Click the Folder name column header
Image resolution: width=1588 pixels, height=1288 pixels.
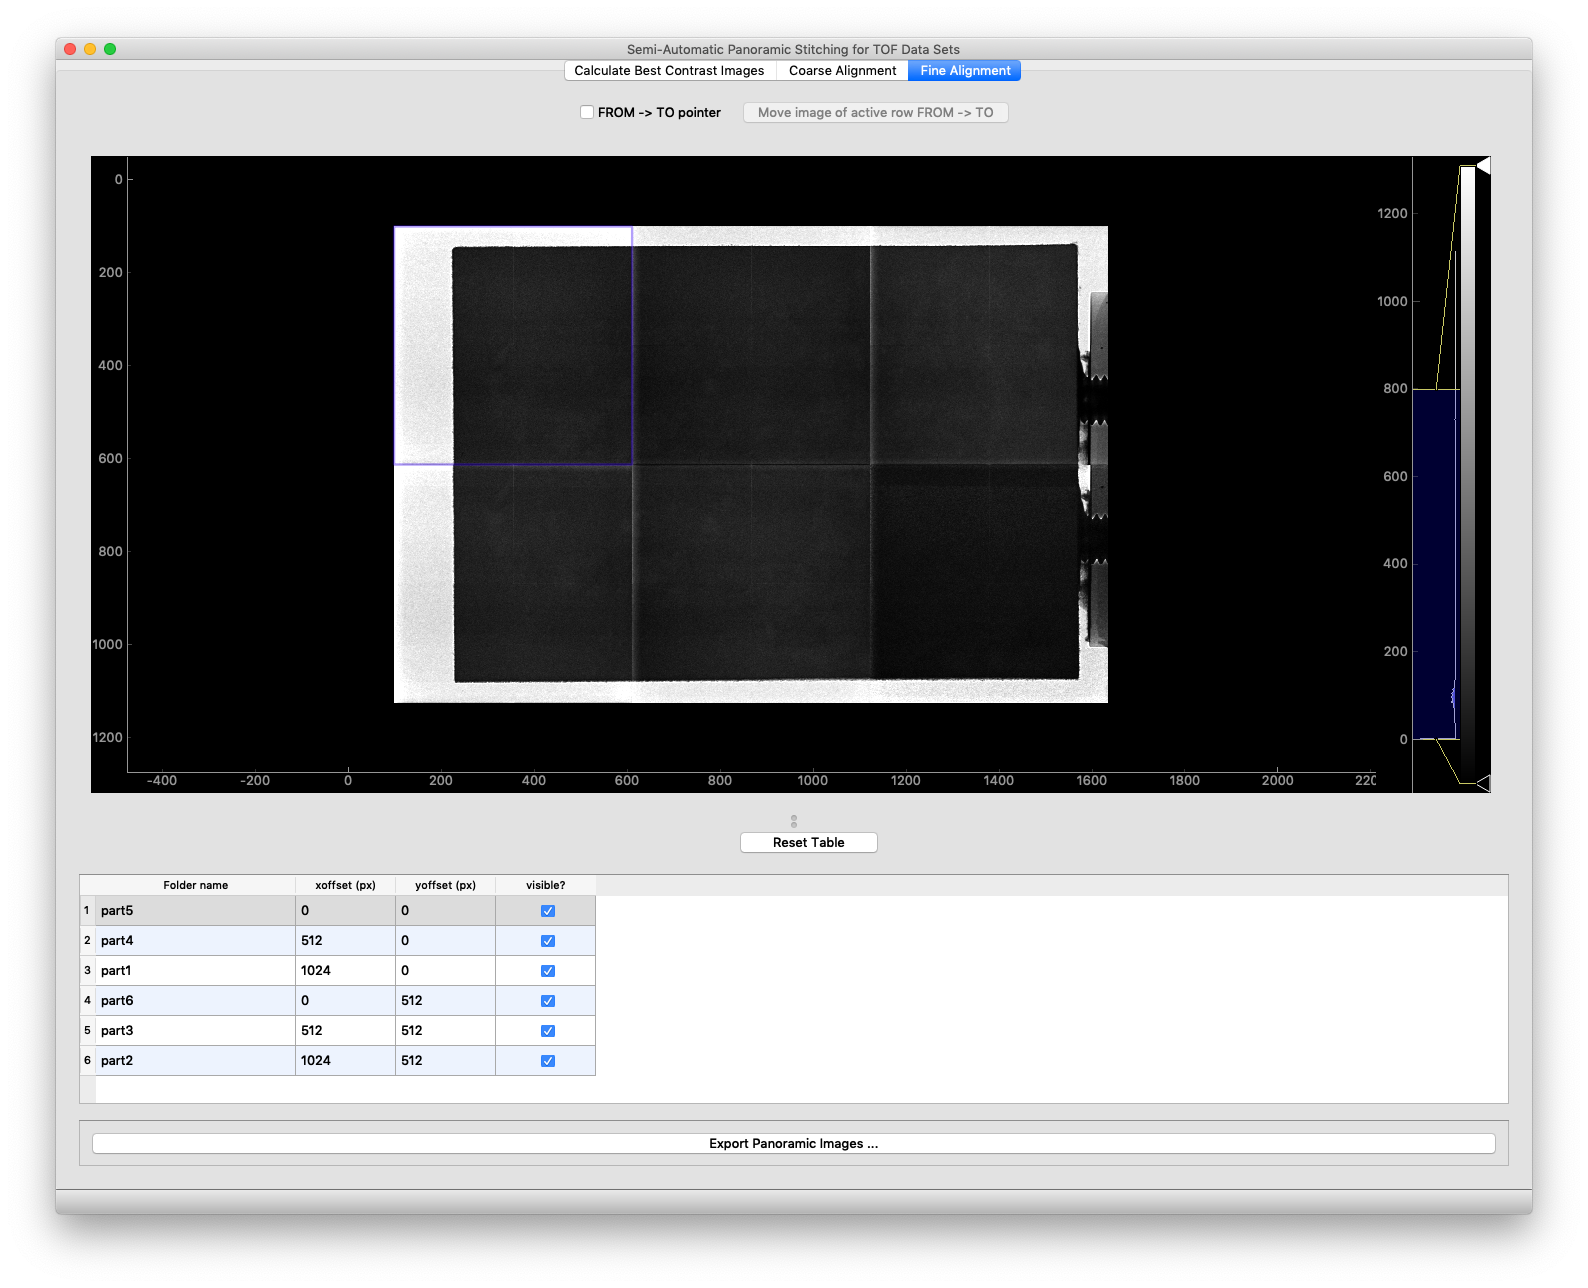[195, 886]
